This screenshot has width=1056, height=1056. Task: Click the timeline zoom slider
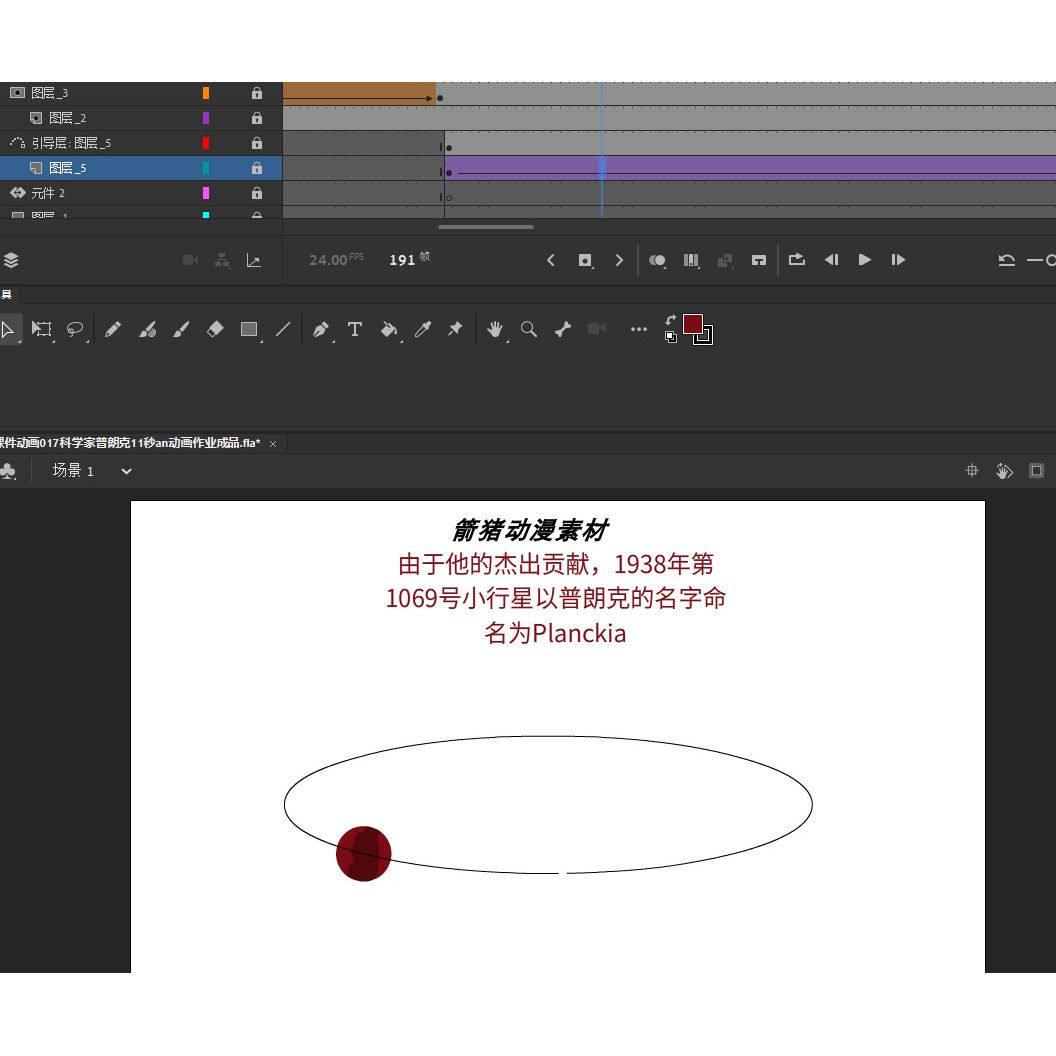point(1042,260)
